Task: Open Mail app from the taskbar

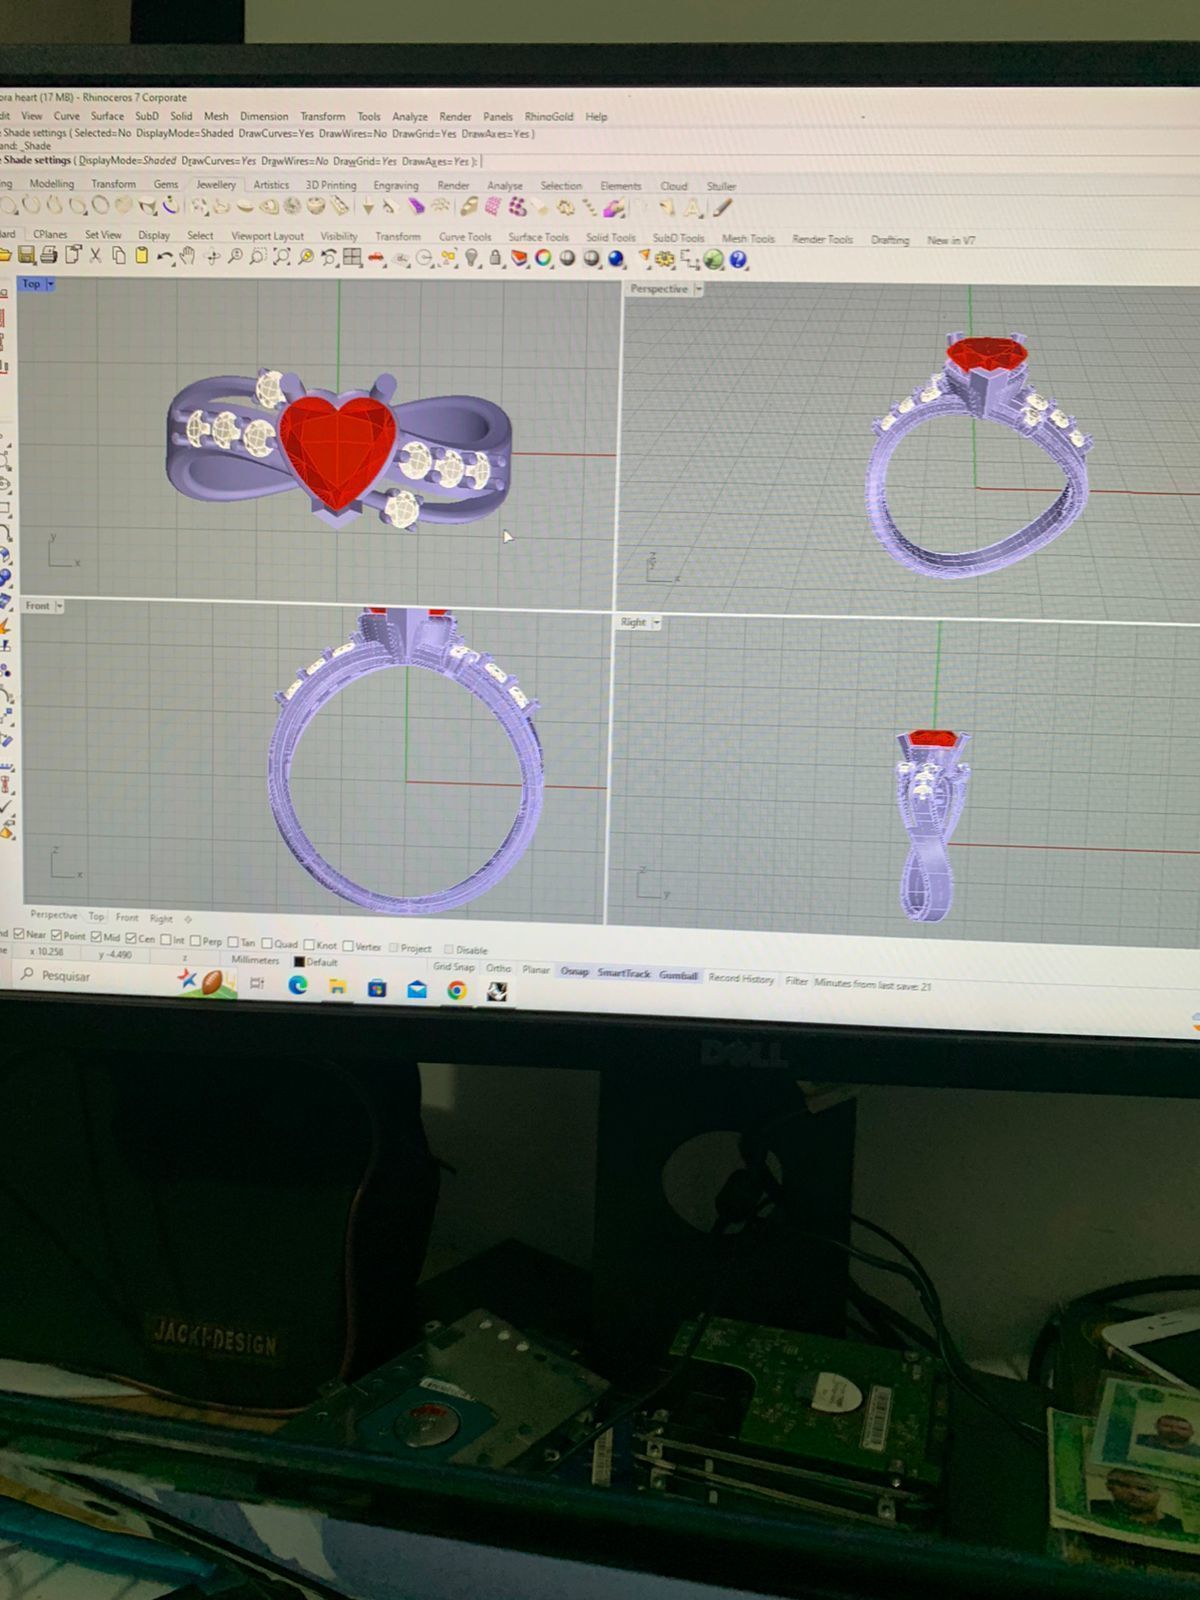Action: [x=417, y=990]
